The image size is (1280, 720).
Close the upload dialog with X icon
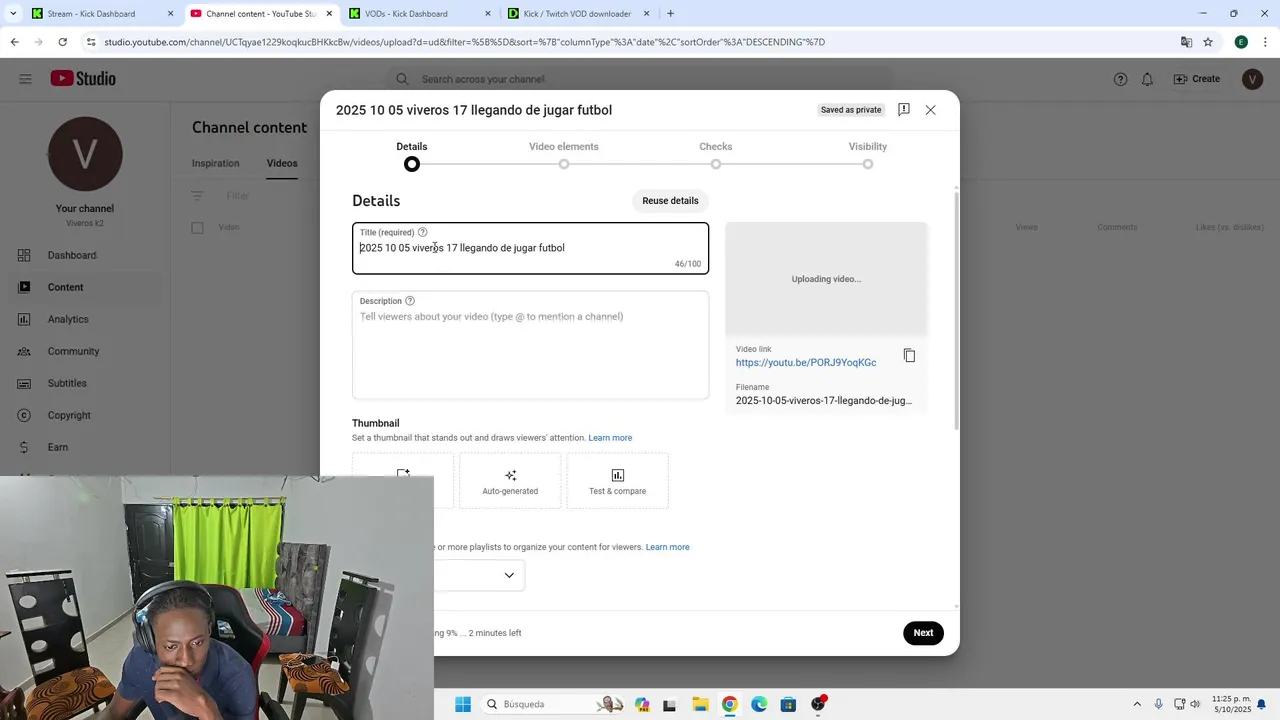tap(930, 110)
